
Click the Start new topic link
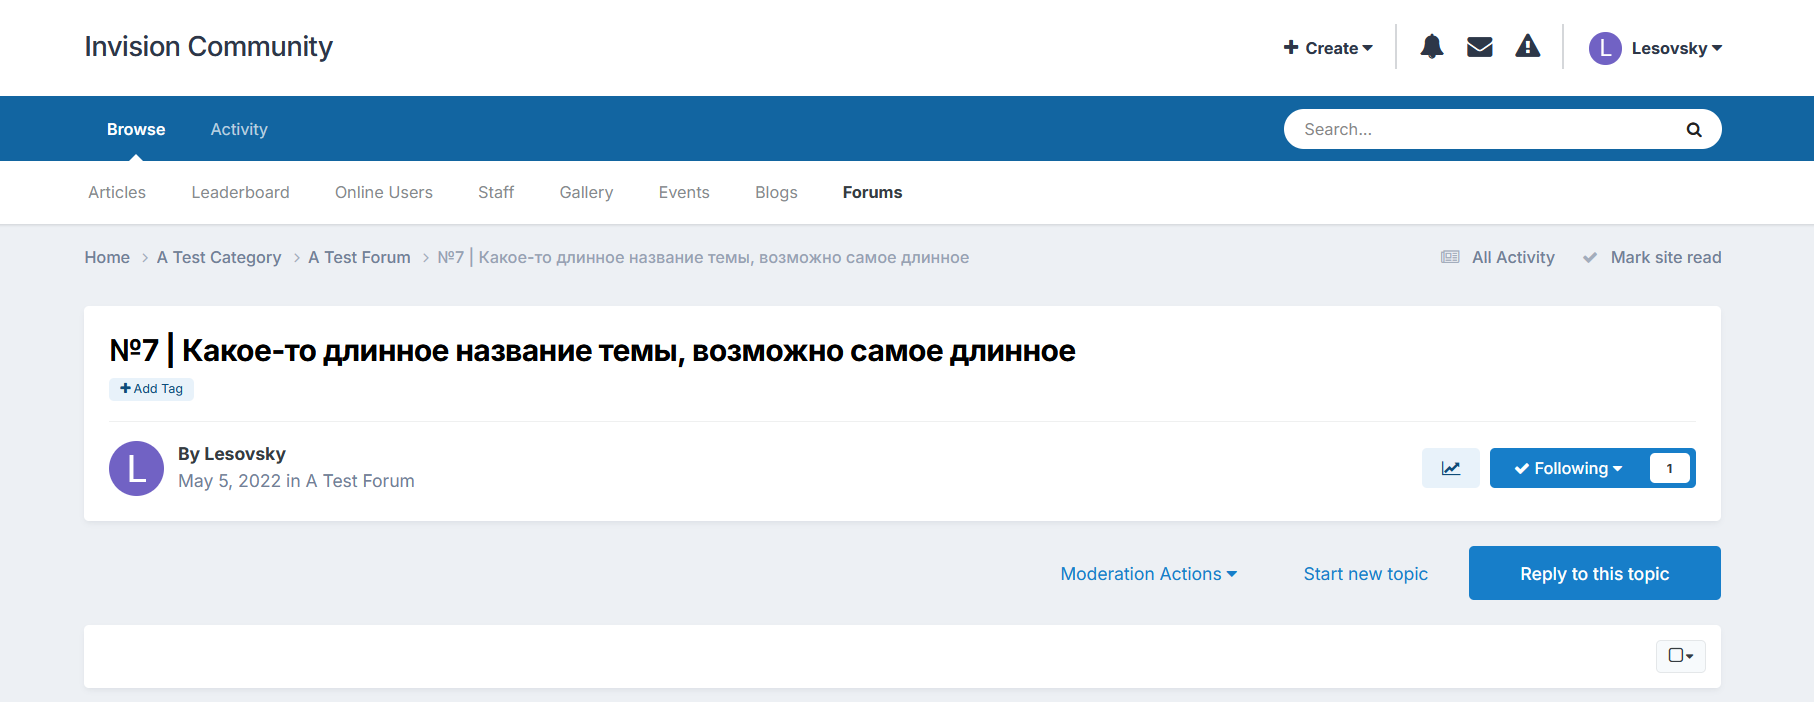(1365, 574)
